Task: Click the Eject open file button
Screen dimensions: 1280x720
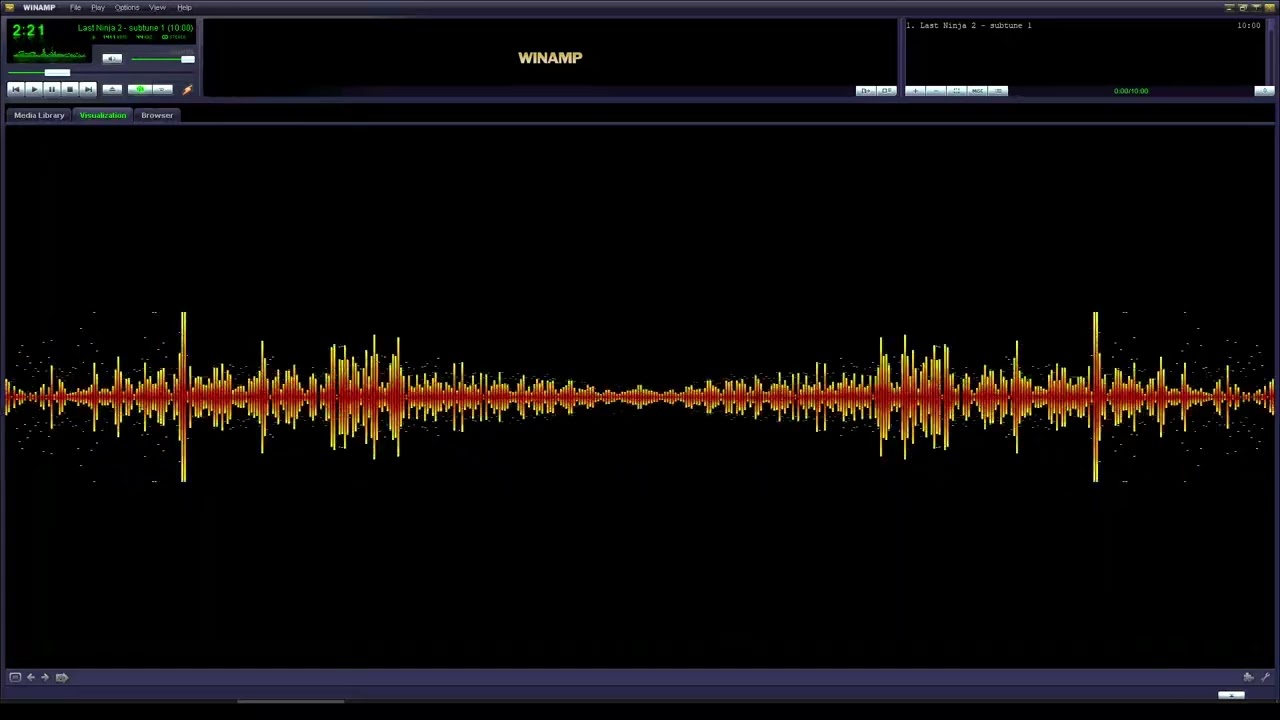Action: 112,89
